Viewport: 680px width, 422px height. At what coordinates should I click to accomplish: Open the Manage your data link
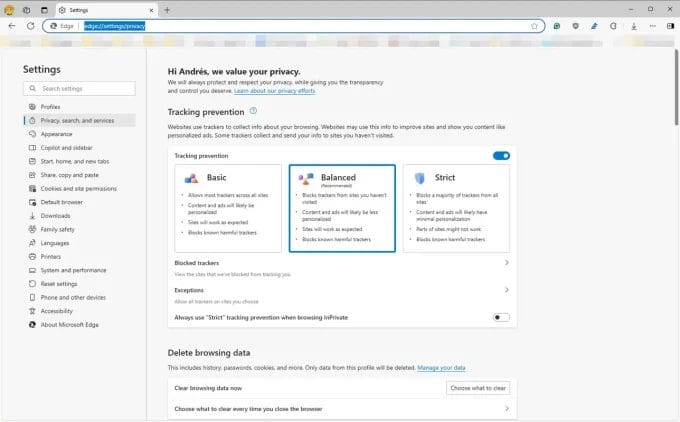[441, 368]
